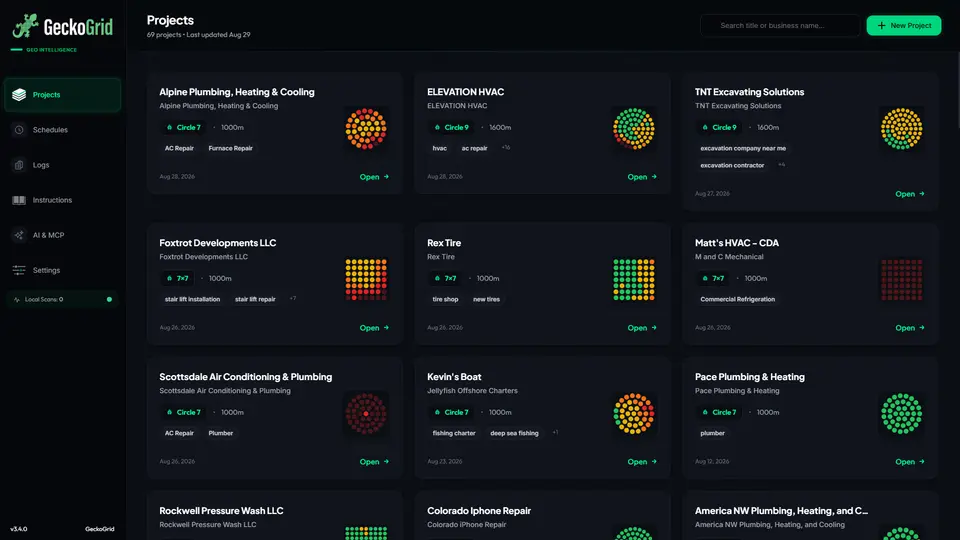Expand the +16 keywords on ELEVATION HVAC
This screenshot has height=540, width=960.
[x=506, y=148]
